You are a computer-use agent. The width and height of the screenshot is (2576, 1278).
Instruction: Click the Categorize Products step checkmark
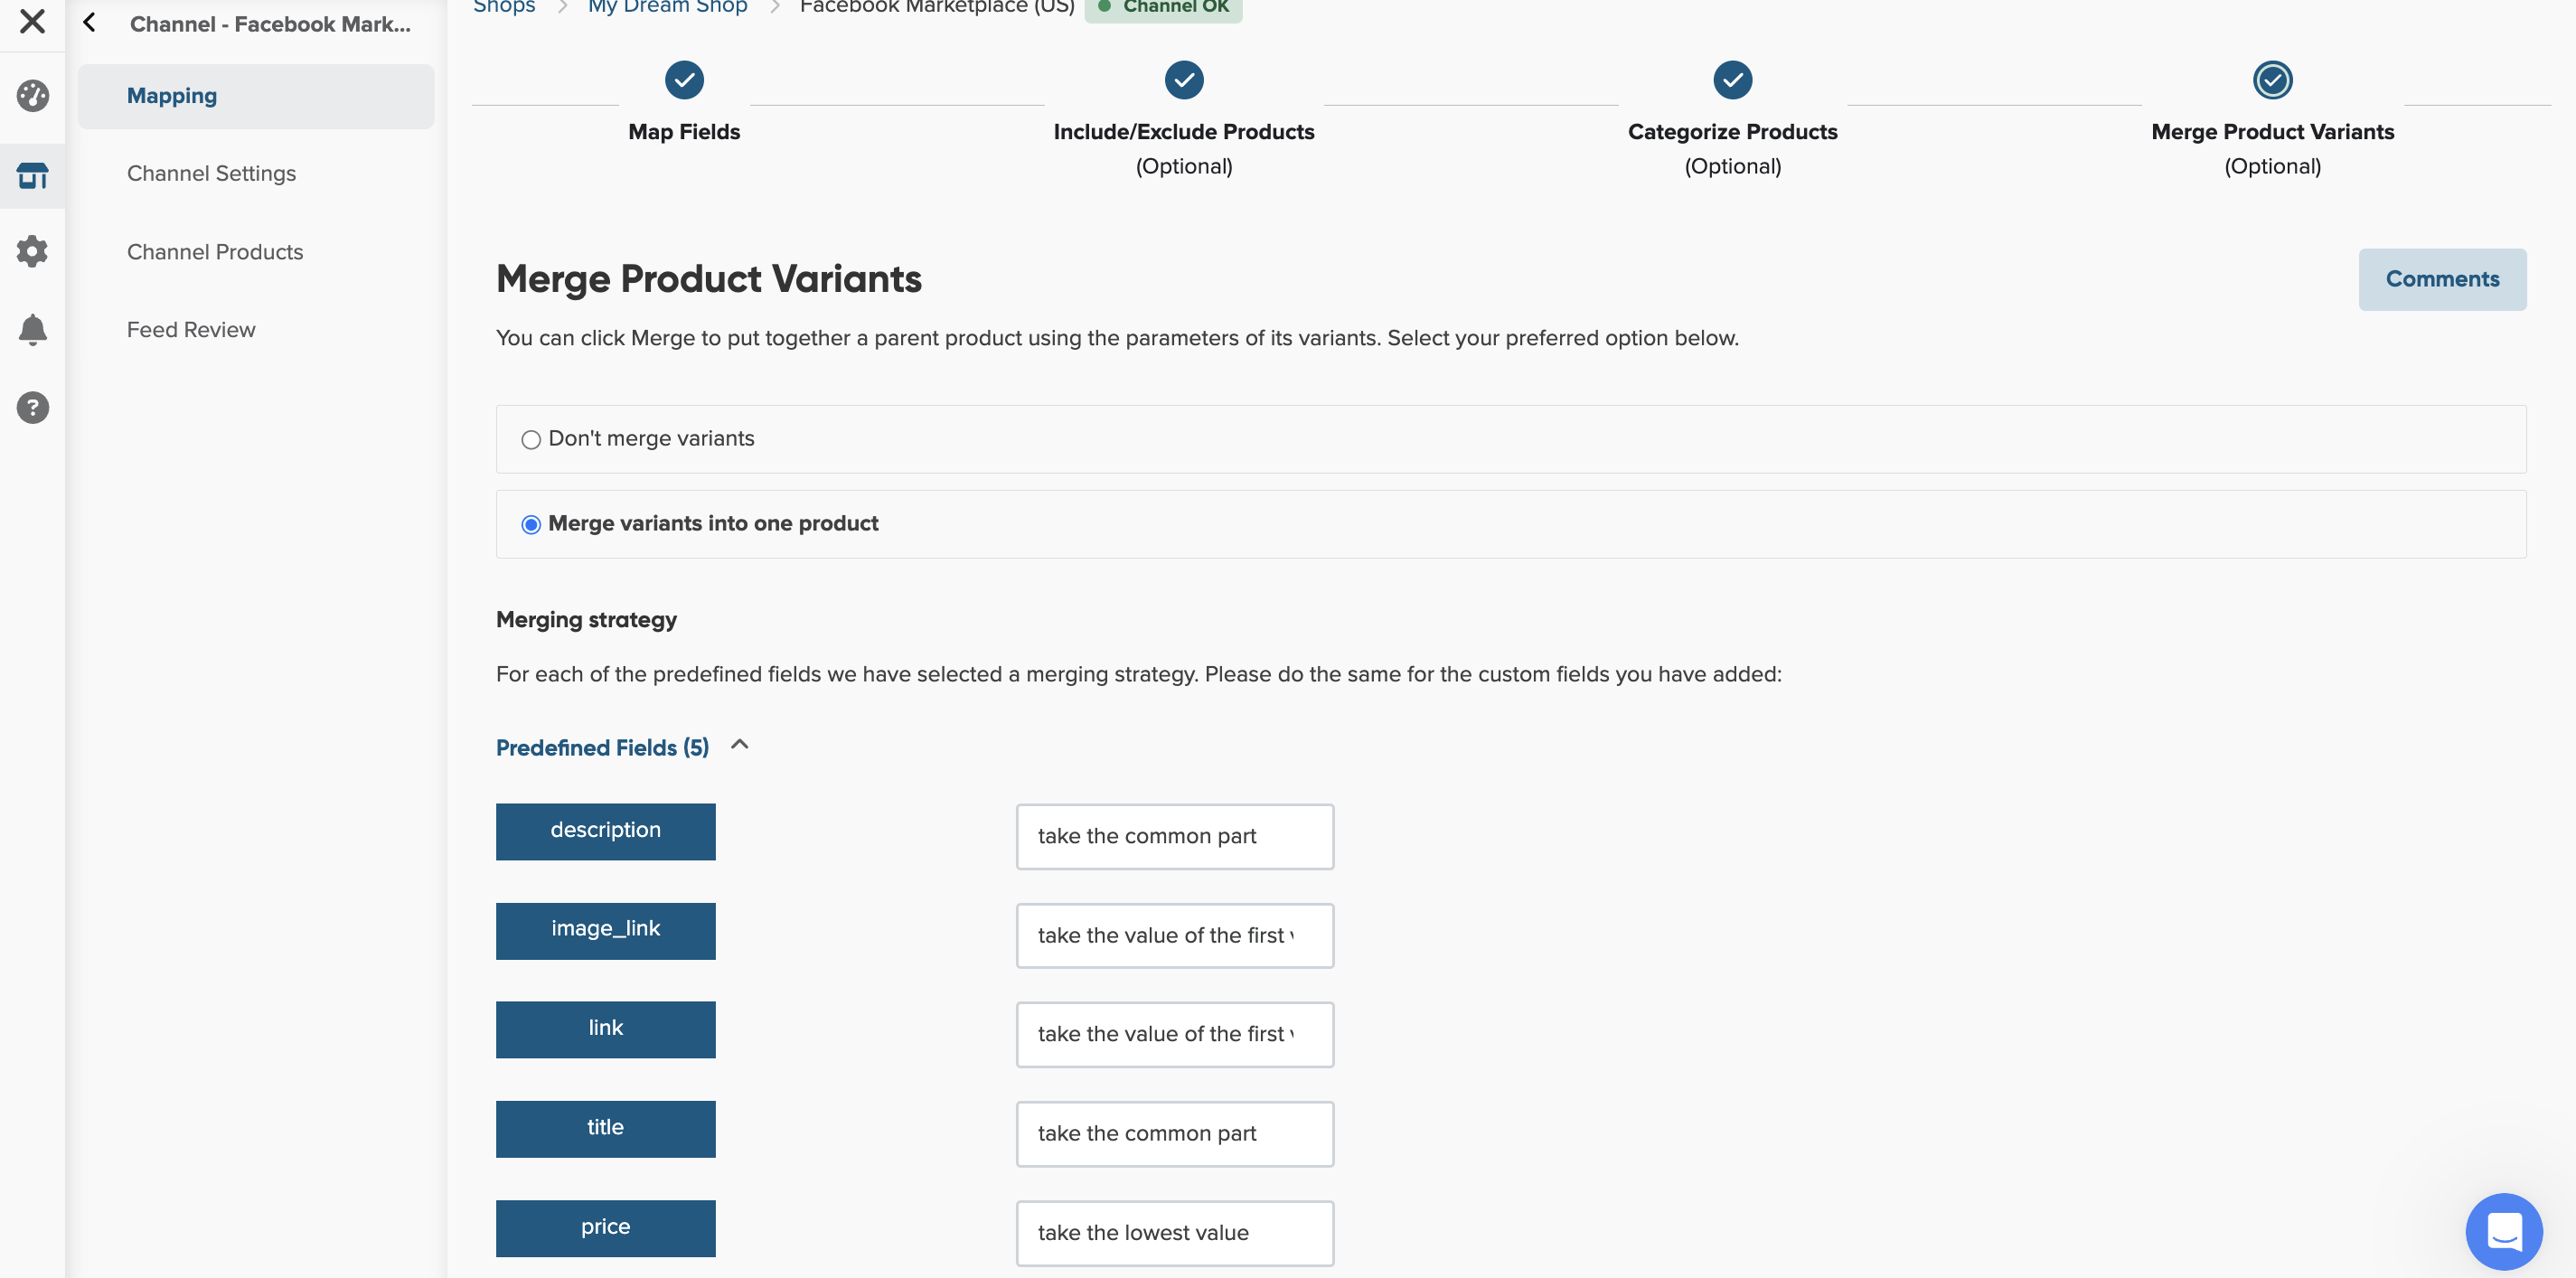click(1732, 80)
